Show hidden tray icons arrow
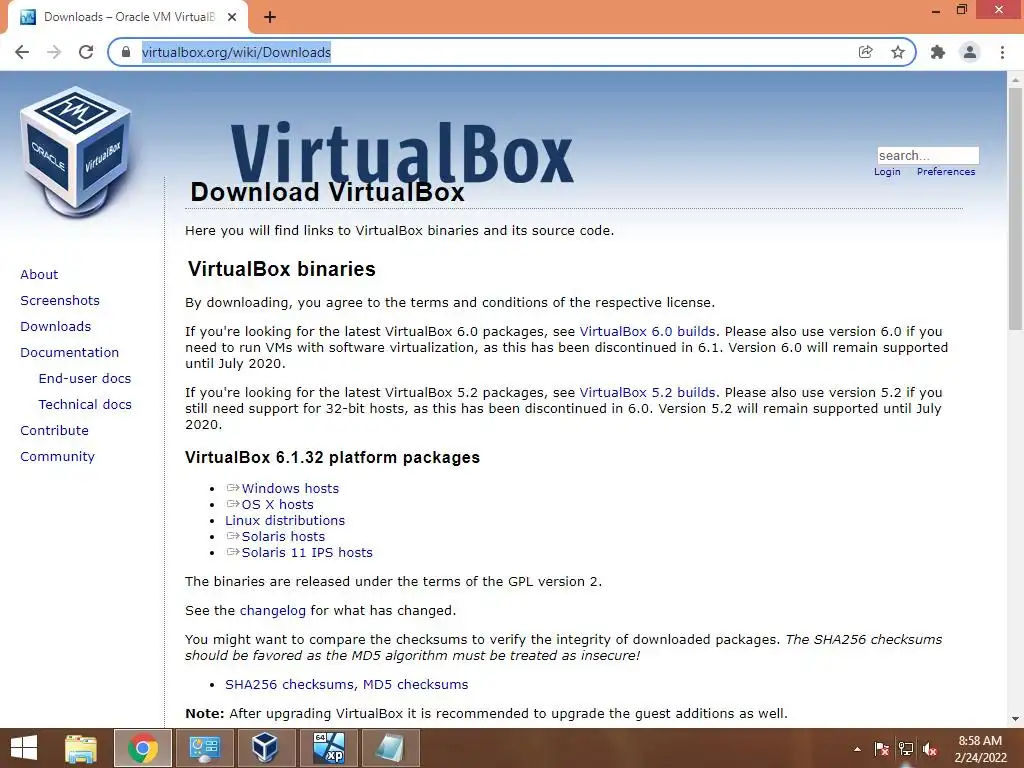 coord(857,749)
